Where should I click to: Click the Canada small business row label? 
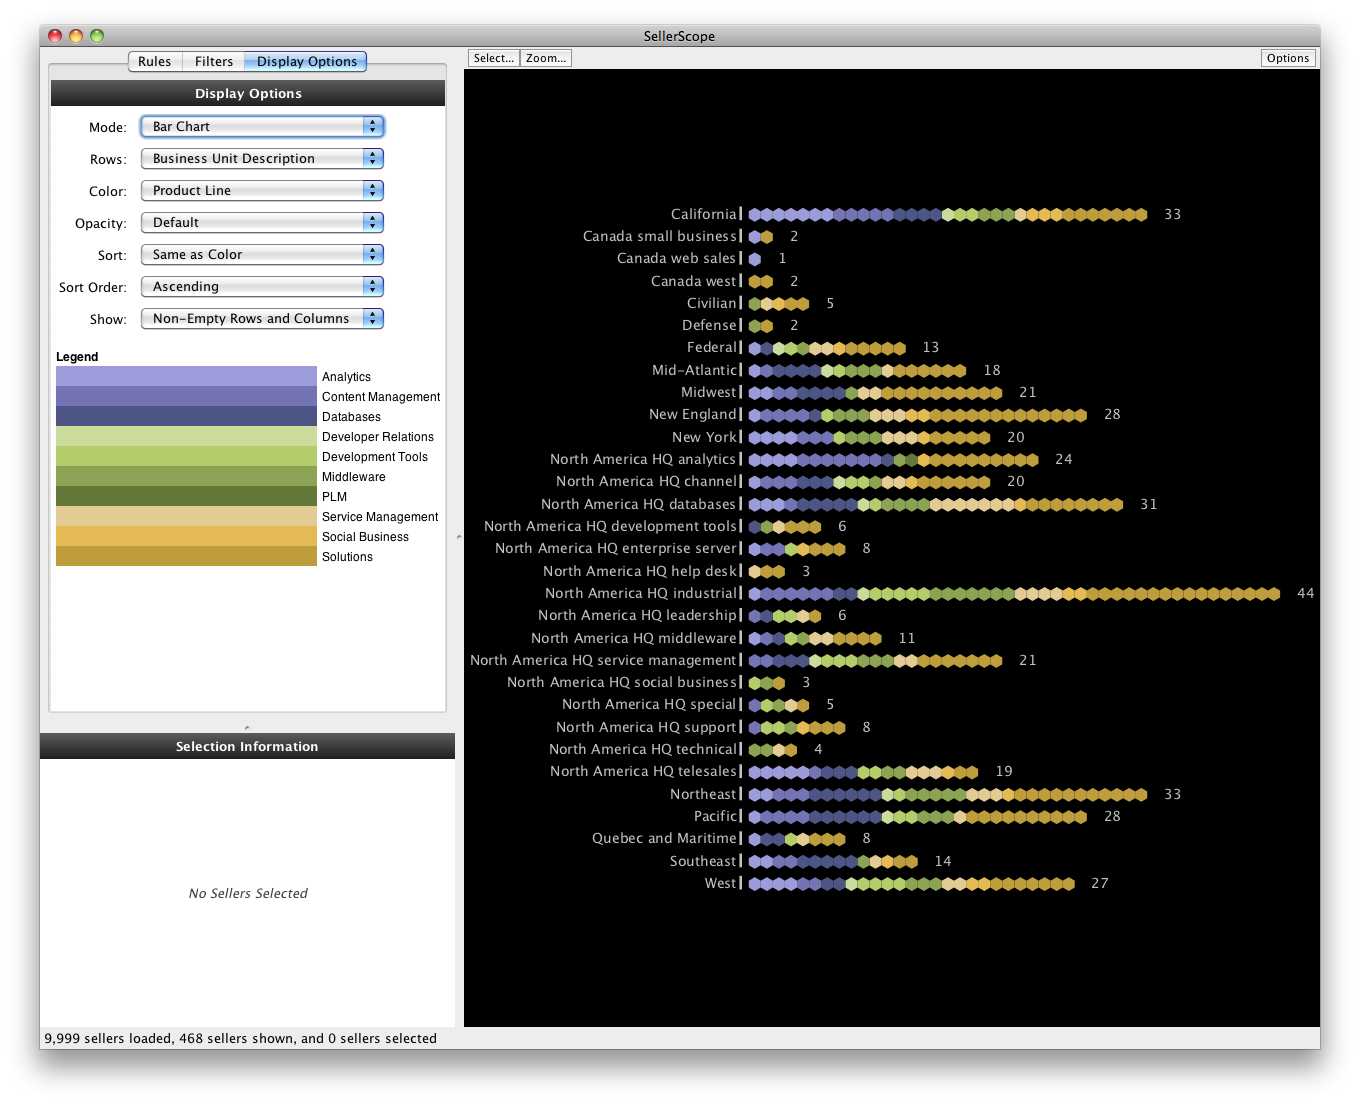[x=660, y=236]
